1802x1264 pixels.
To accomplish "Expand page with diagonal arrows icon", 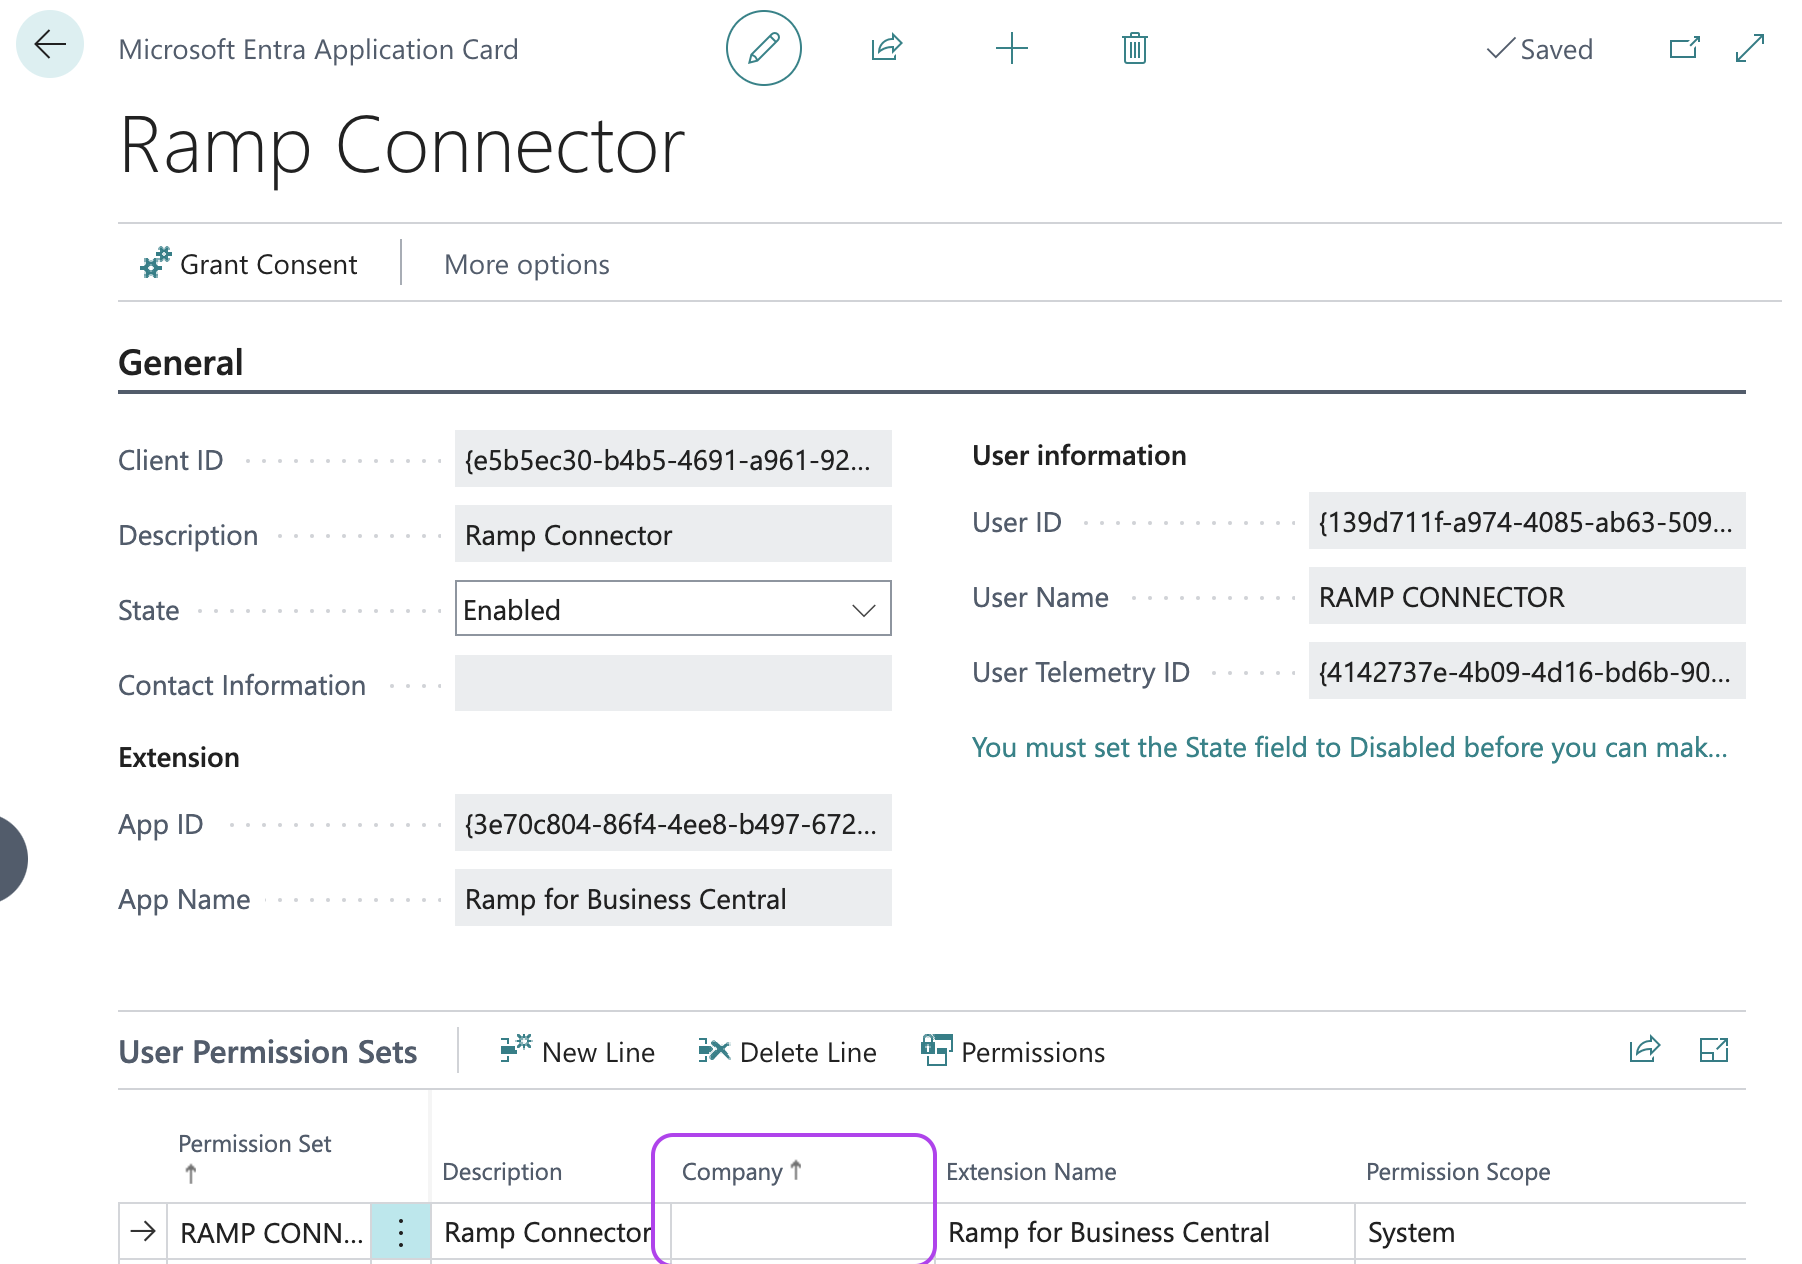I will 1749,48.
